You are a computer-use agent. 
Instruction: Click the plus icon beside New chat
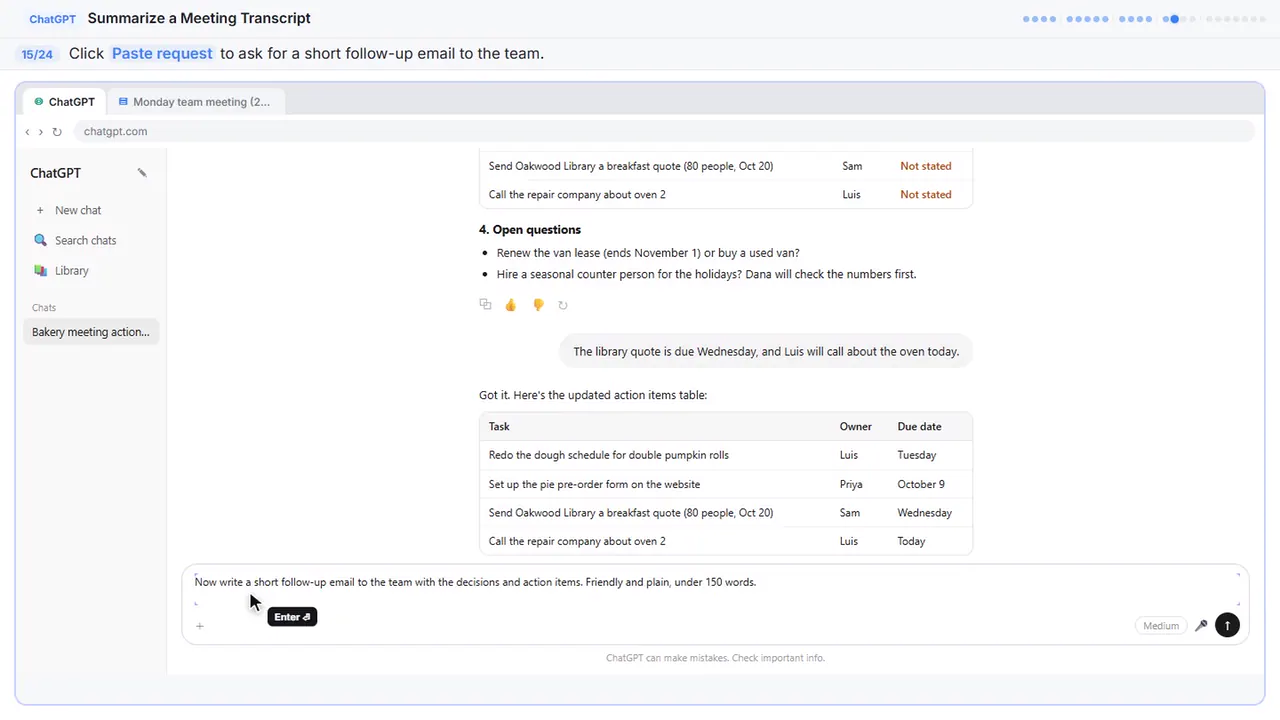click(x=40, y=210)
